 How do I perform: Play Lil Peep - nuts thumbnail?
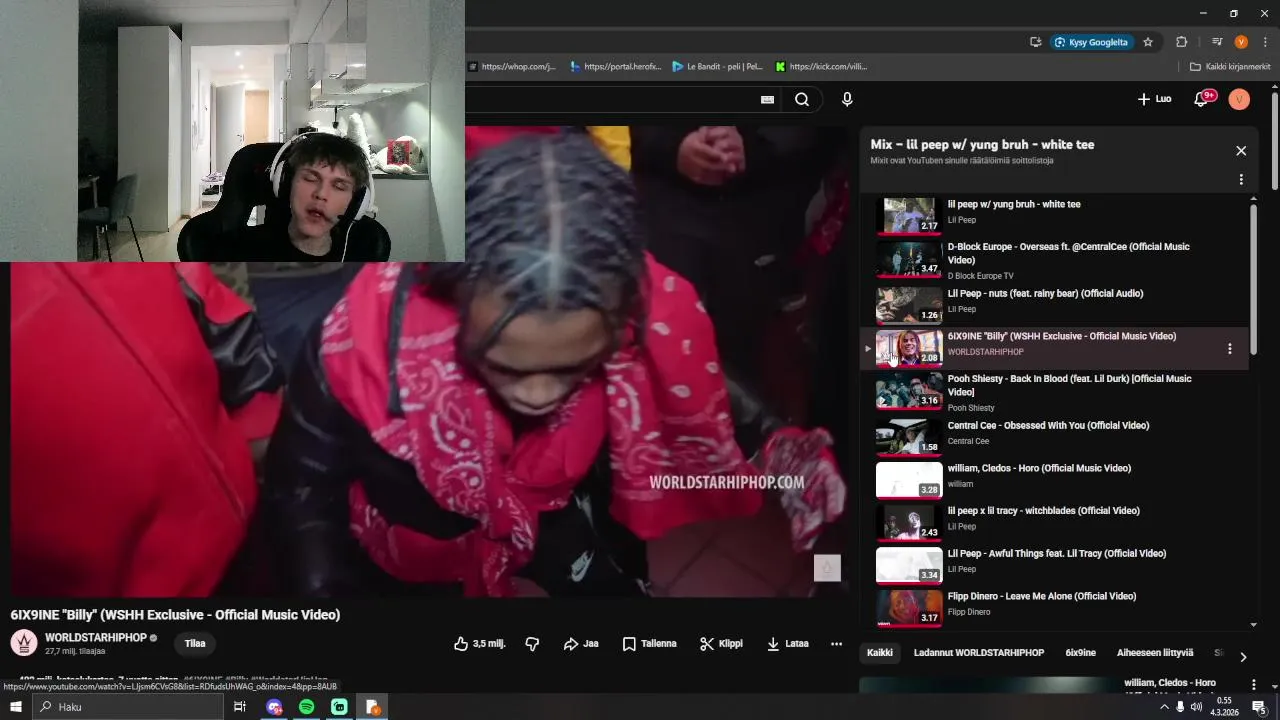[x=909, y=305]
